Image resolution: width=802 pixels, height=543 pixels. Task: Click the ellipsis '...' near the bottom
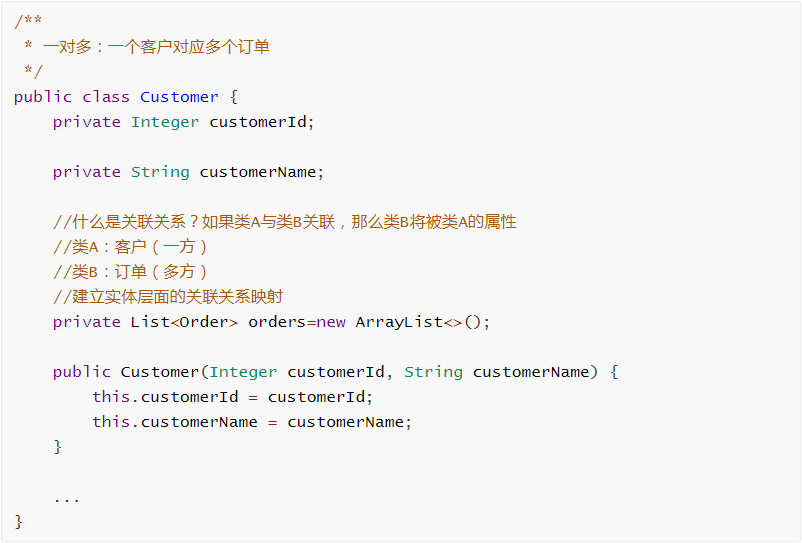click(x=67, y=497)
